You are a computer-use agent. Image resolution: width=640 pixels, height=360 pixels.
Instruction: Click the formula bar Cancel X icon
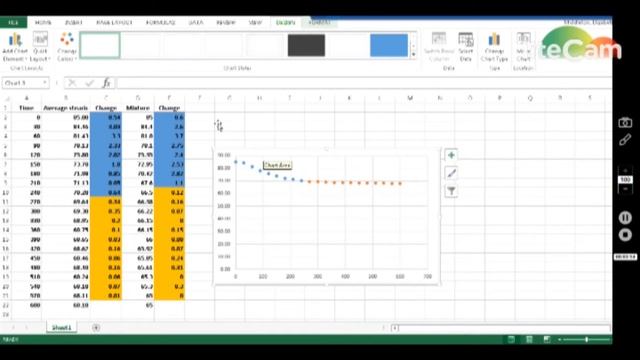pos(72,83)
